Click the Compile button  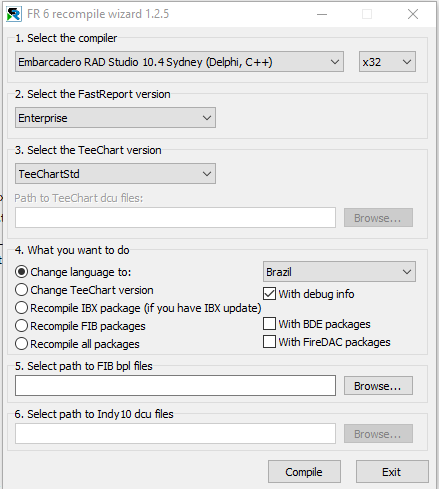tap(304, 472)
